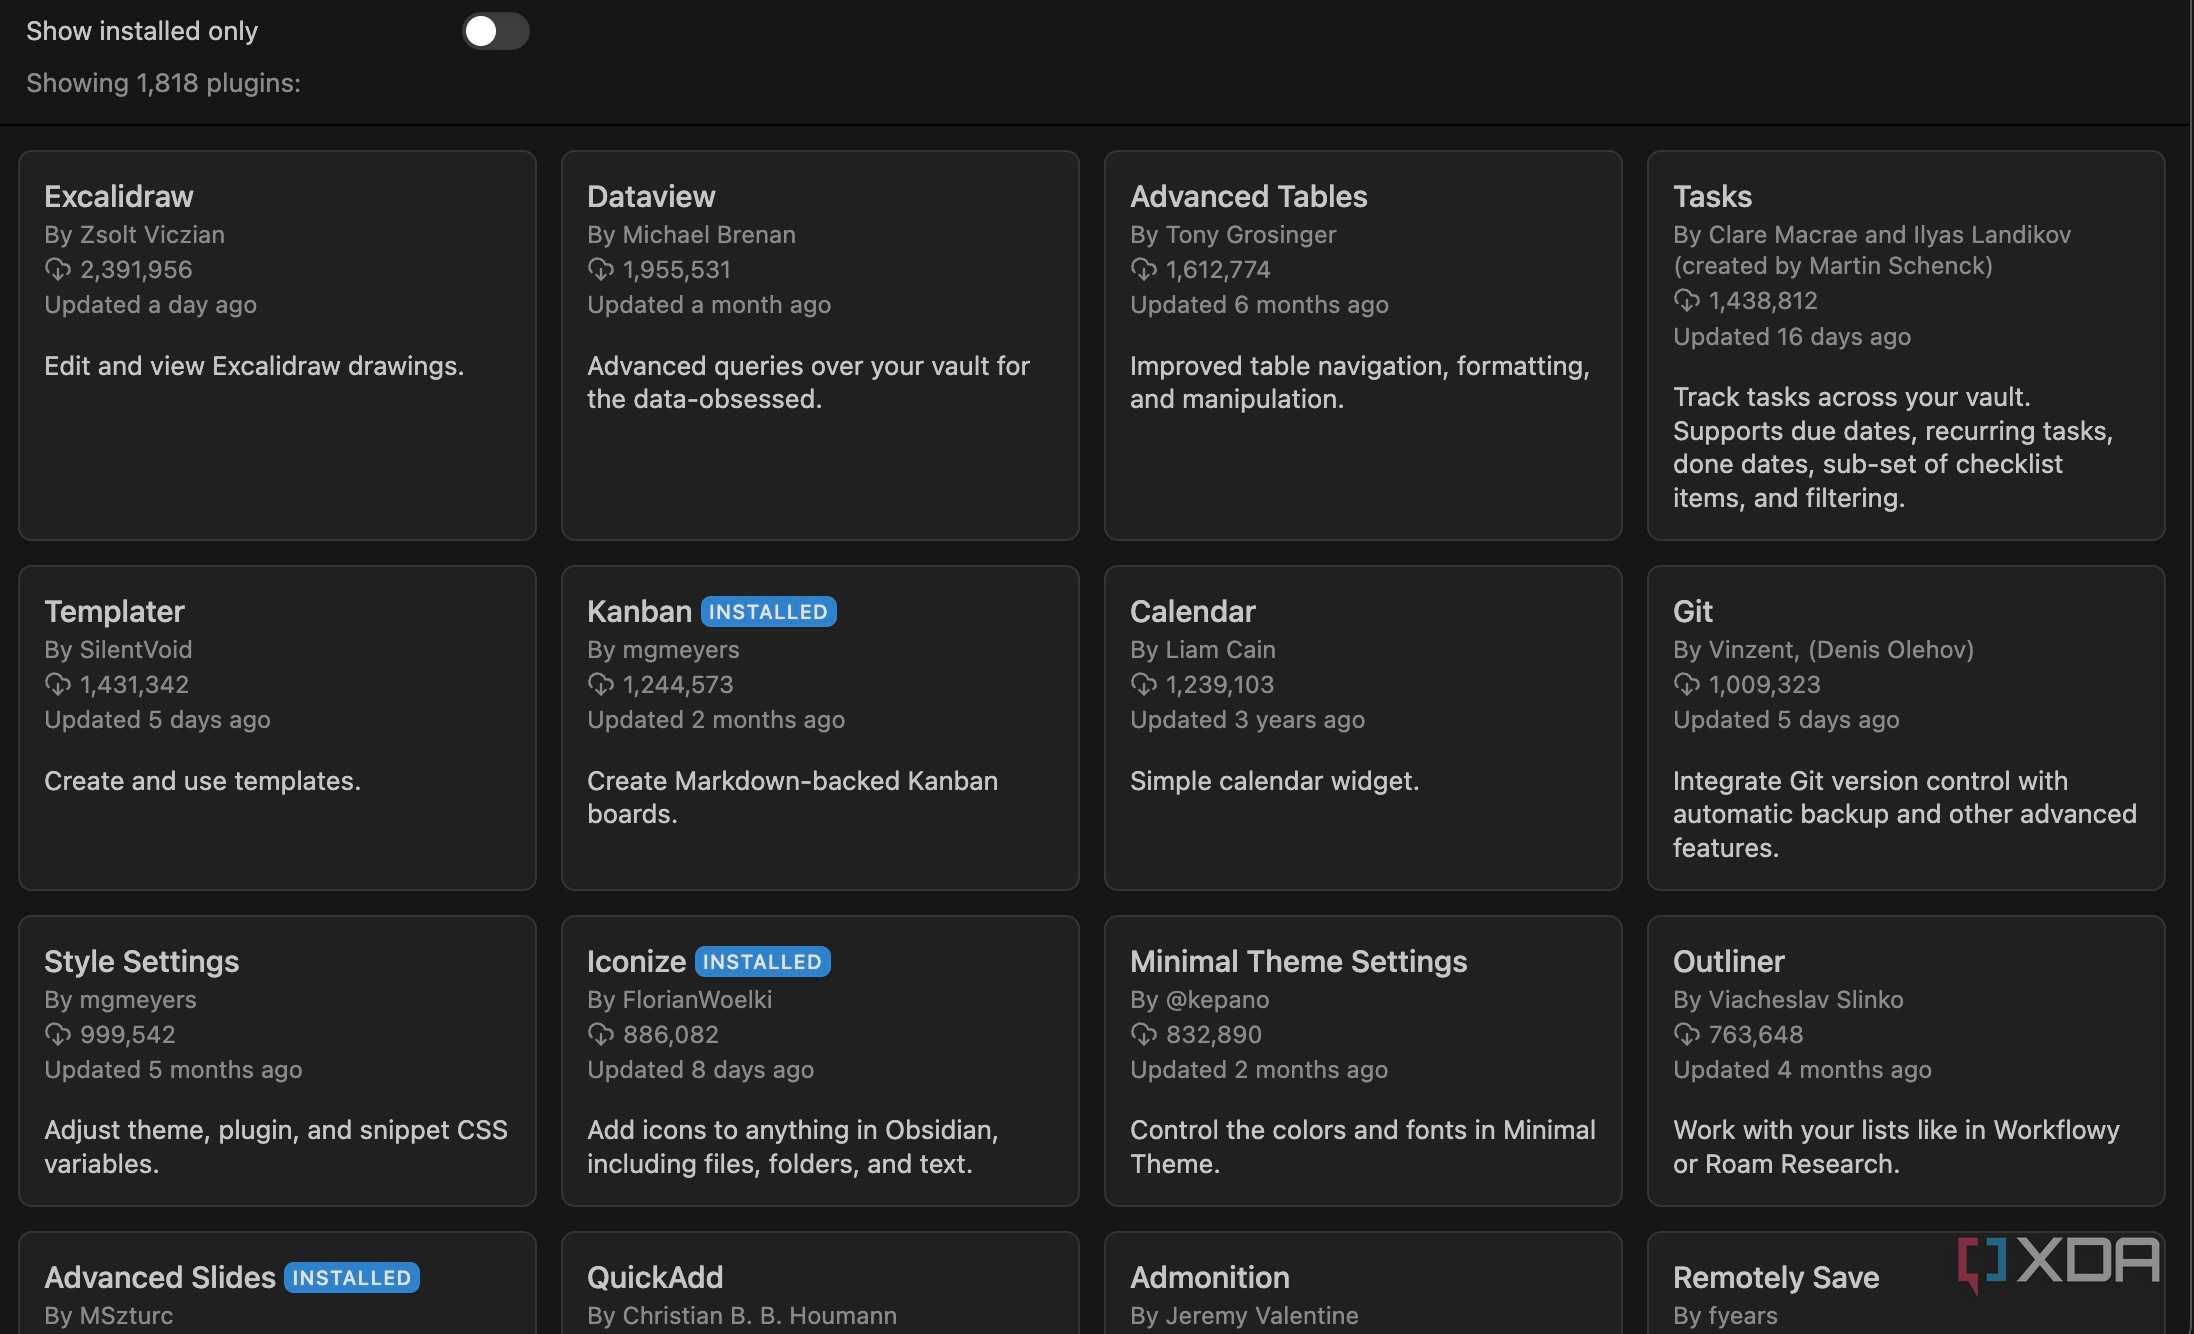Click 'Edit and view Excalidraw drawings.' description

tap(254, 366)
